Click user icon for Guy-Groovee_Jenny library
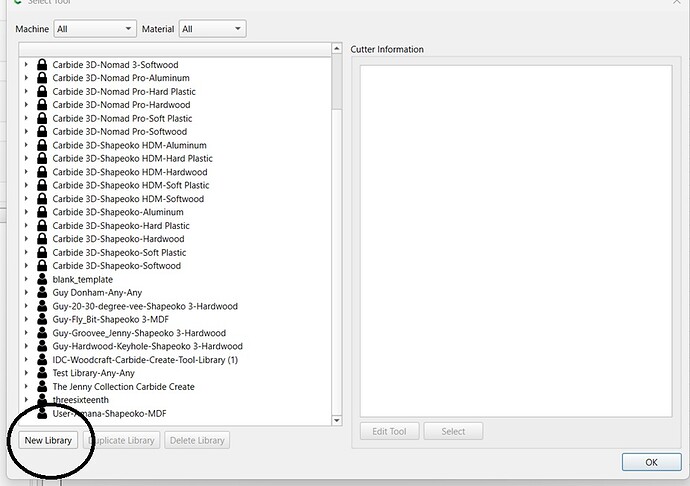The image size is (690, 486). 42,333
